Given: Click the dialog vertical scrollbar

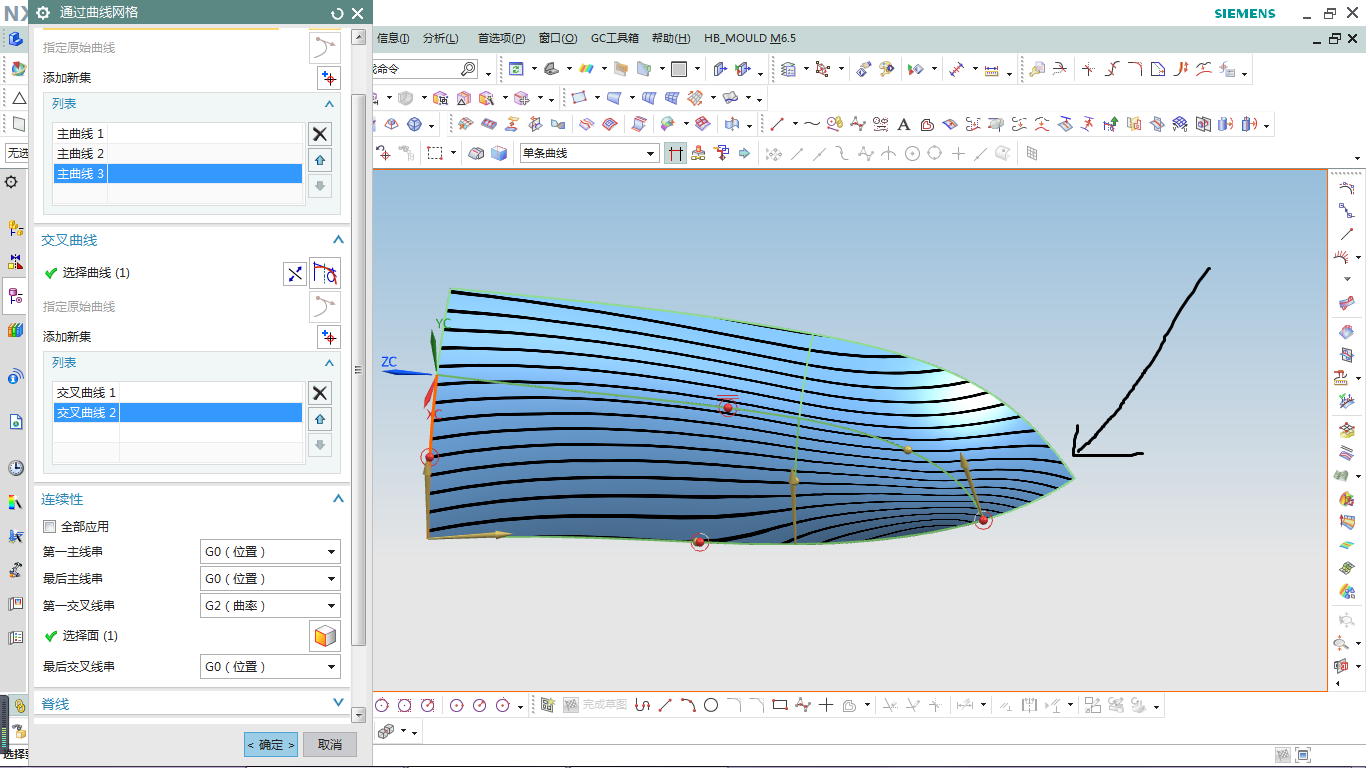Looking at the screenshot, I should coord(359,370).
